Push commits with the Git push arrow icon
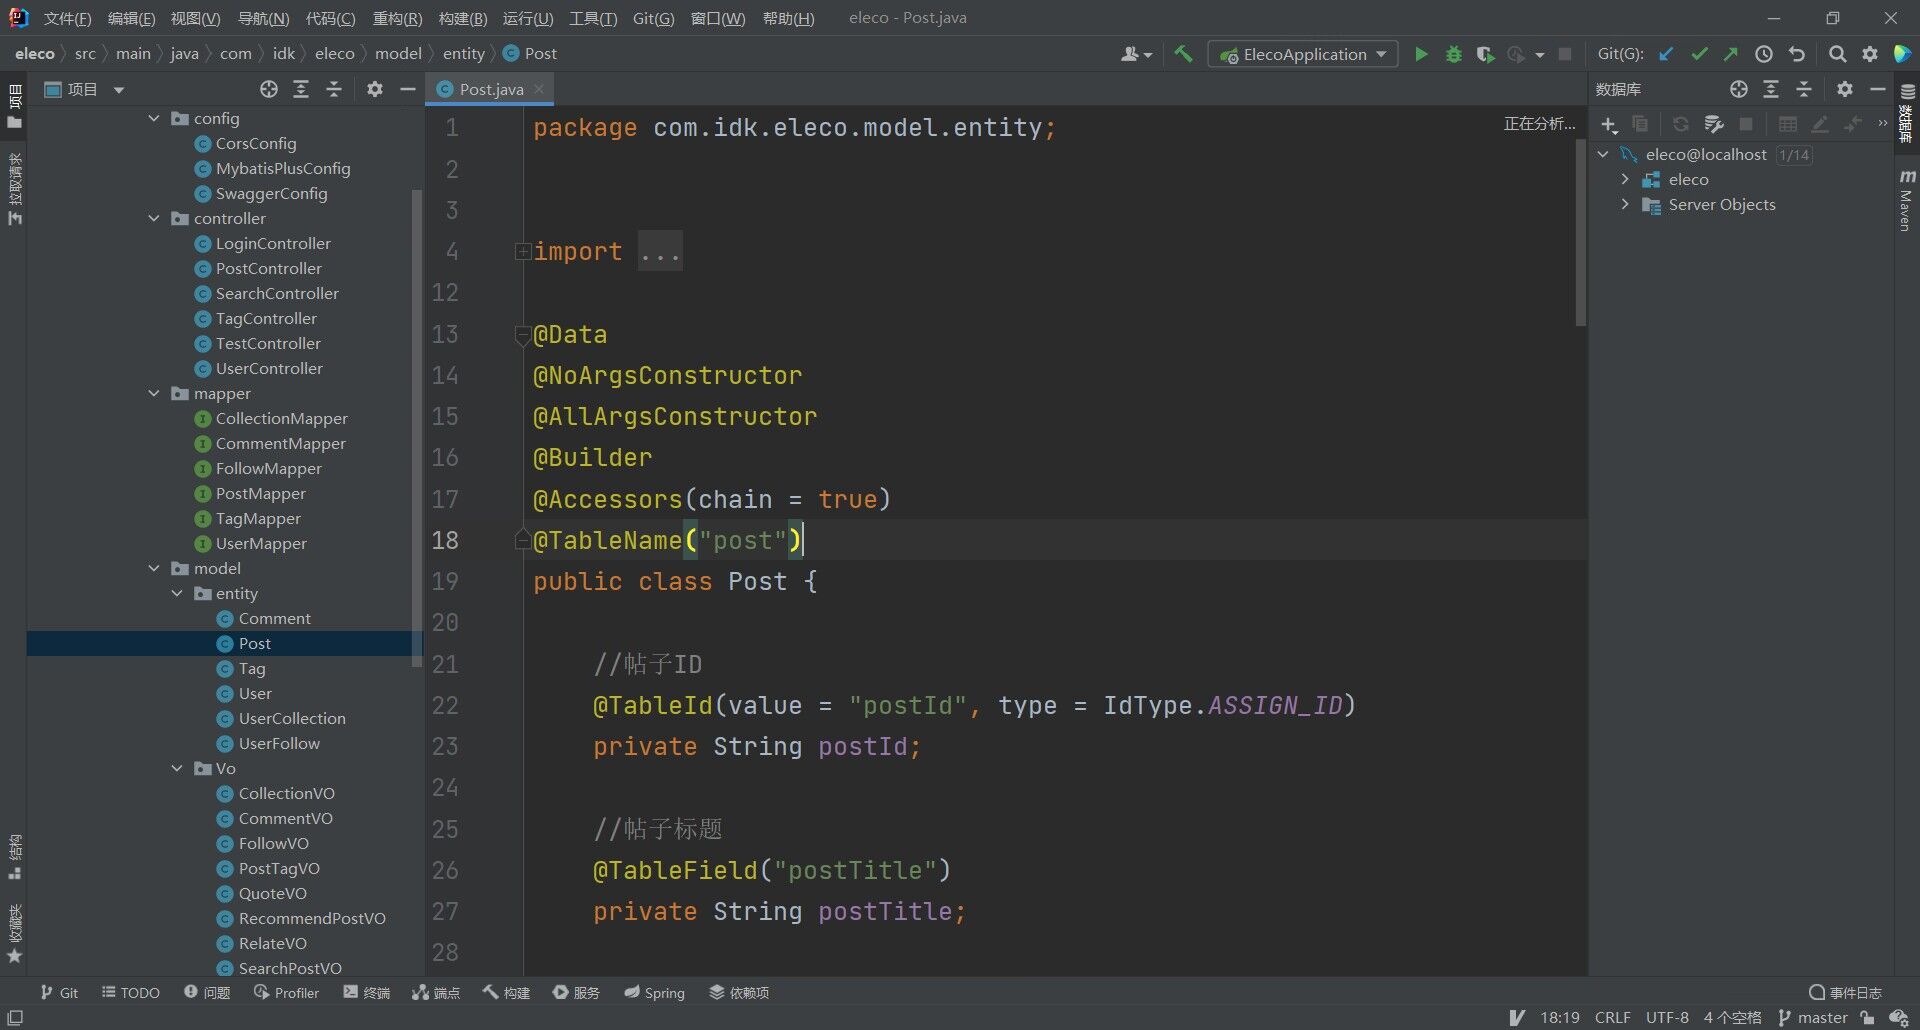Screen dimensions: 1920x1030 (1730, 54)
